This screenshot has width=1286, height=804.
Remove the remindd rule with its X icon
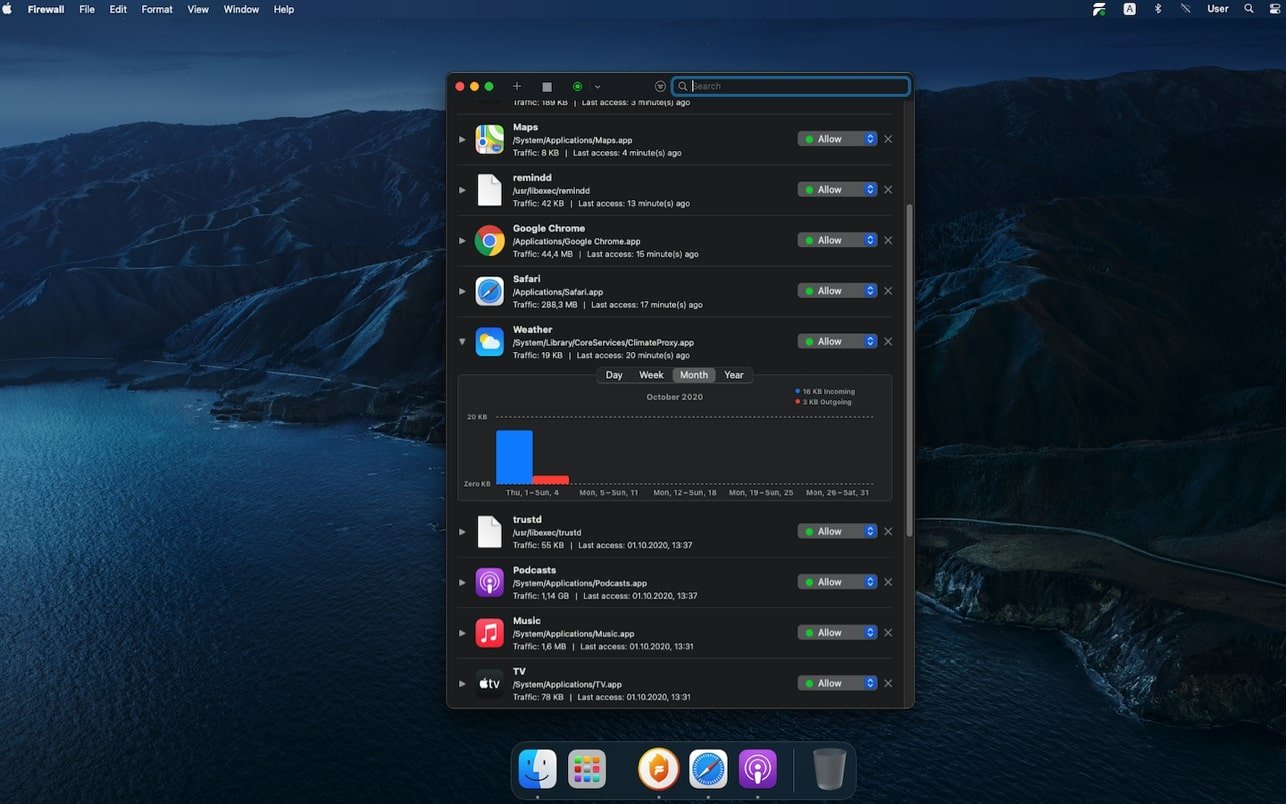[x=888, y=190]
